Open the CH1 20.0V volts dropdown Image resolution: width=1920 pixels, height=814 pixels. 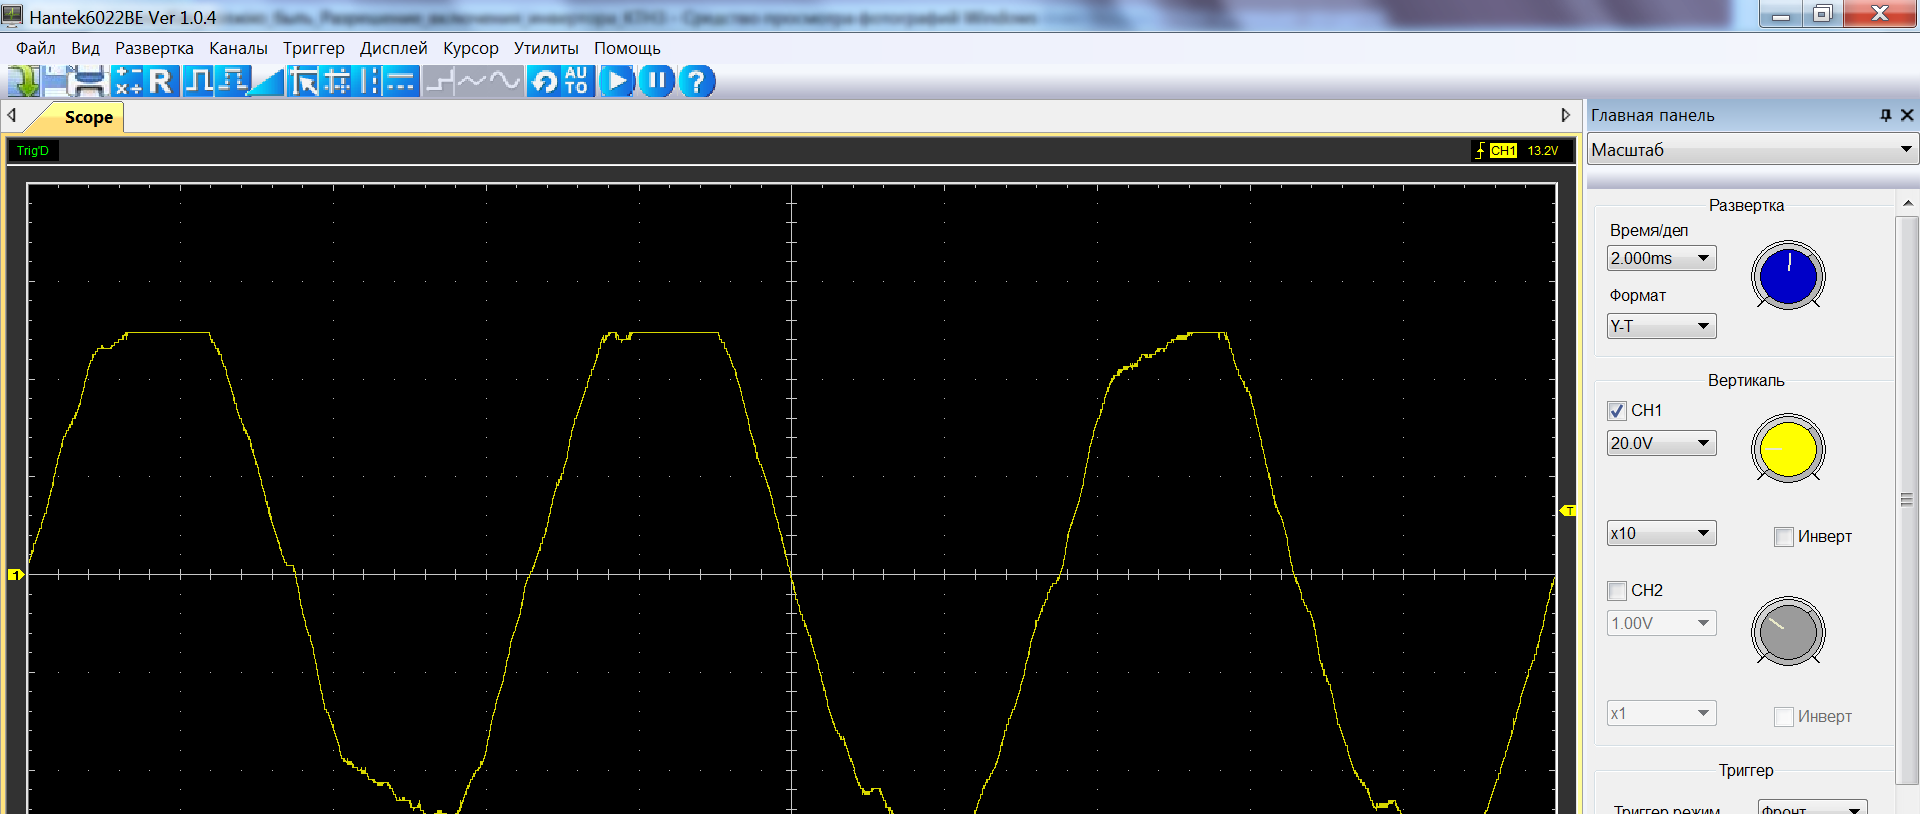tap(1662, 443)
